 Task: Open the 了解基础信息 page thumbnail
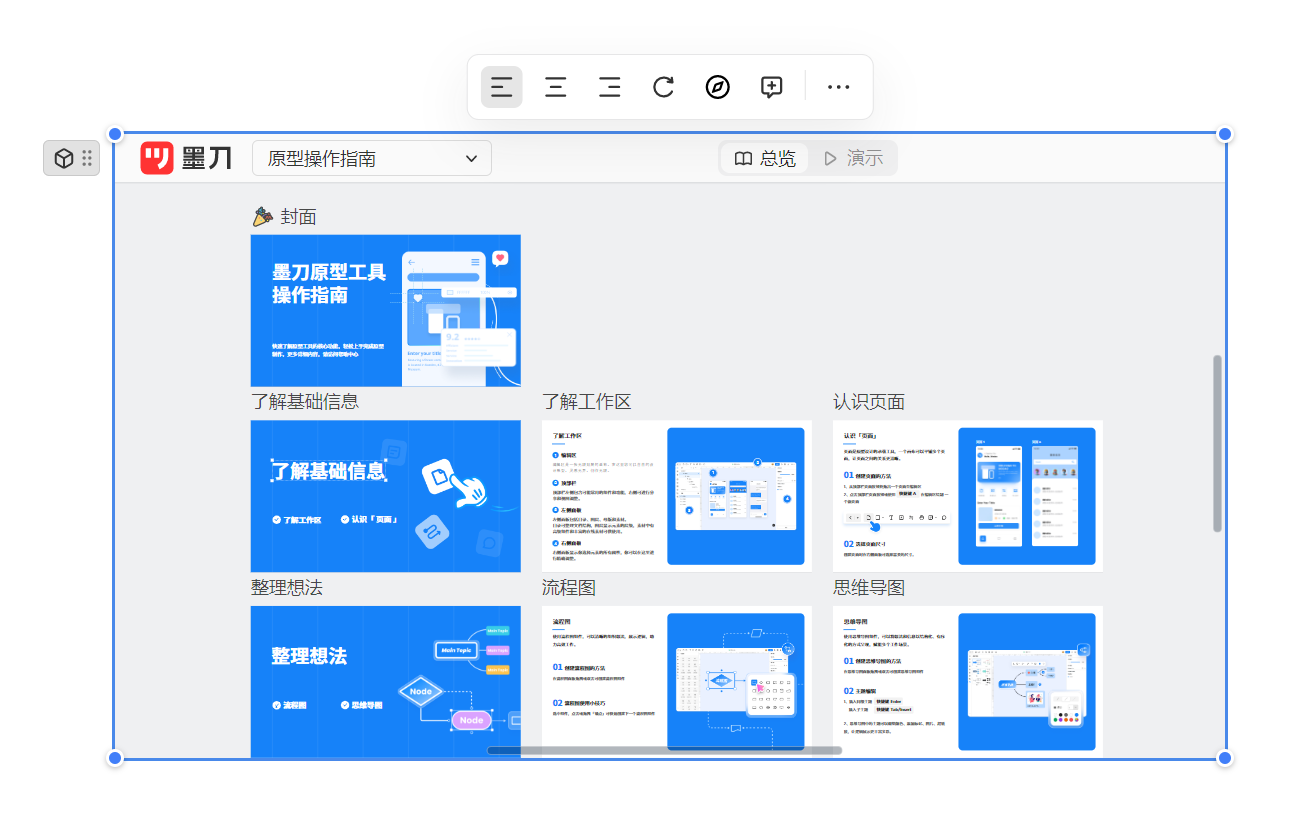pos(386,496)
